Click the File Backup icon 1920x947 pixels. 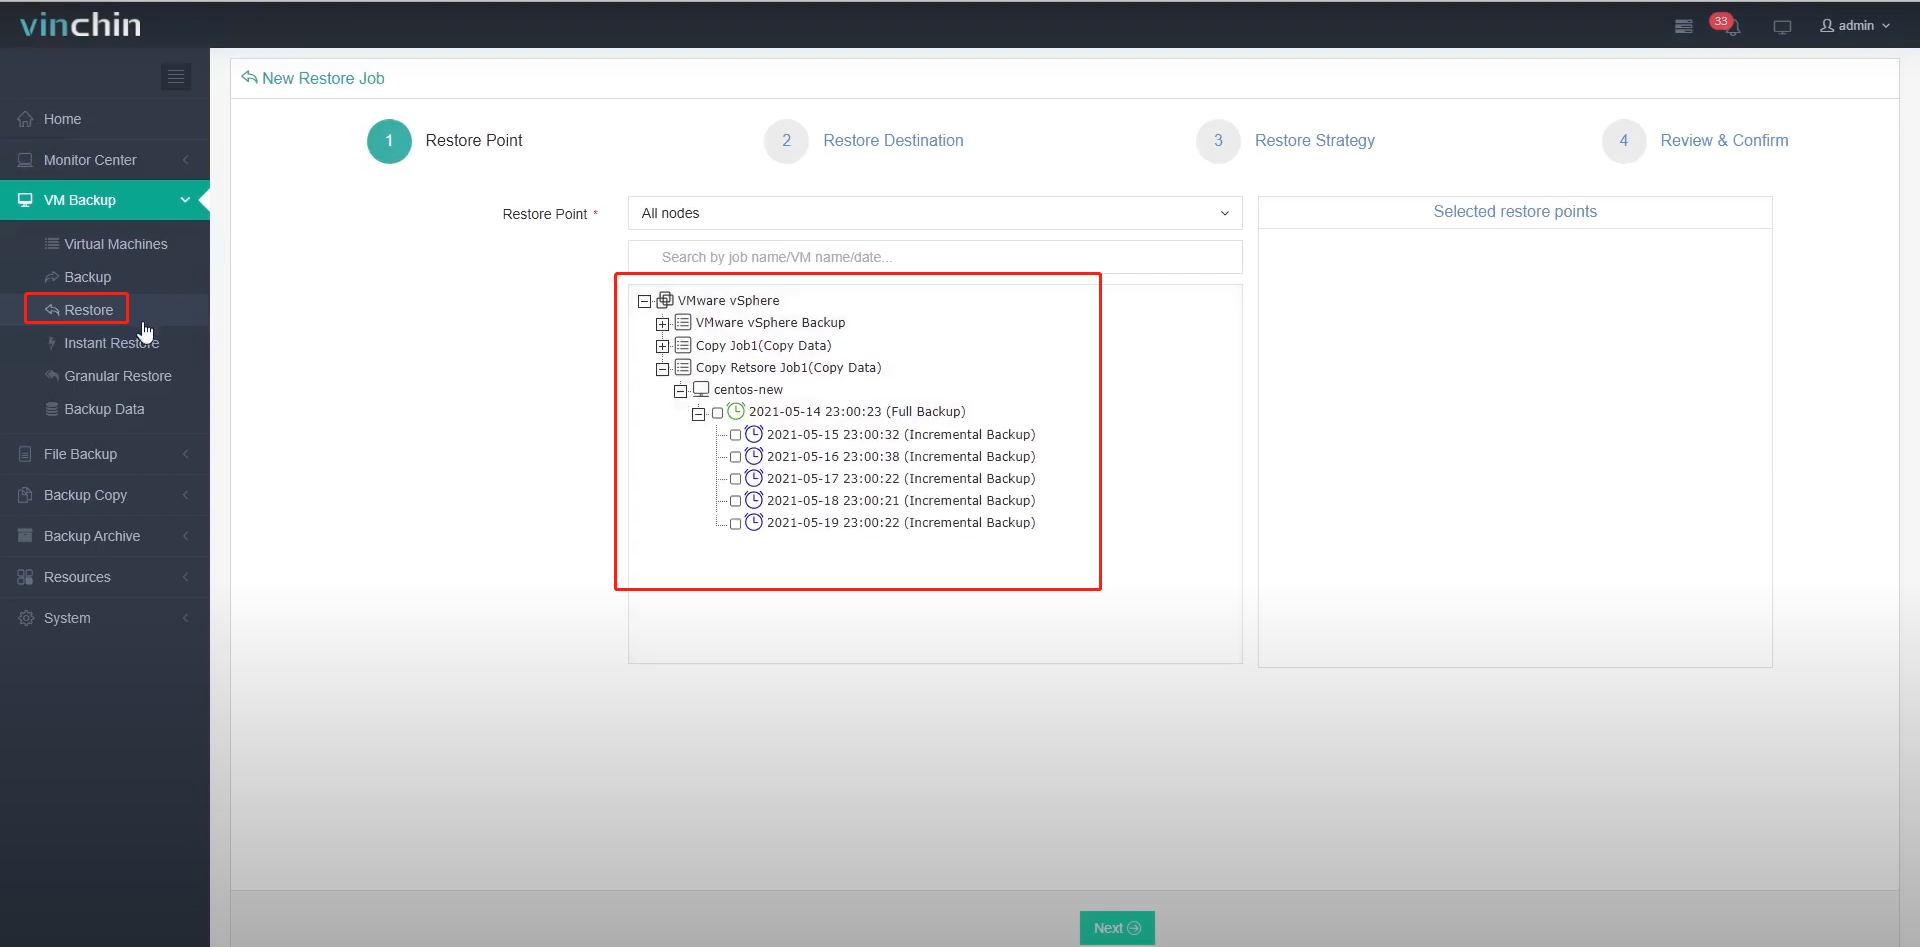pyautogui.click(x=25, y=454)
